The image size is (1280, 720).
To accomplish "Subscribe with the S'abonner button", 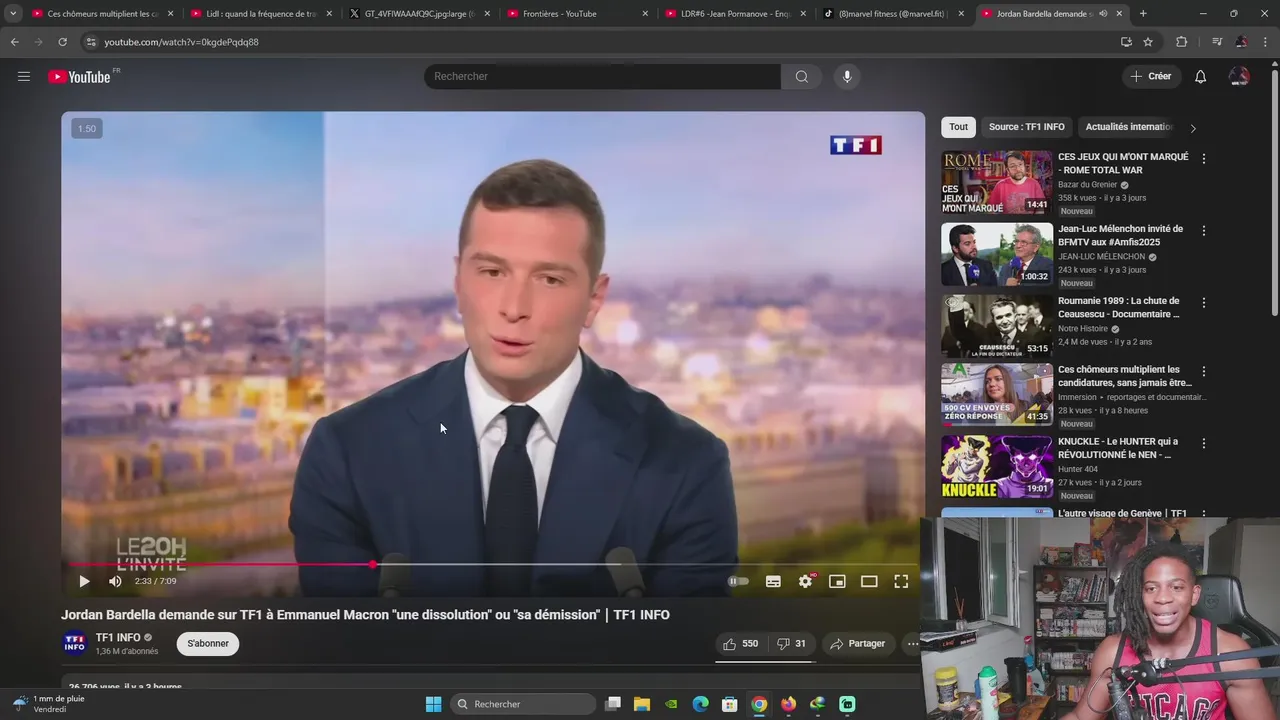I will (x=208, y=643).
